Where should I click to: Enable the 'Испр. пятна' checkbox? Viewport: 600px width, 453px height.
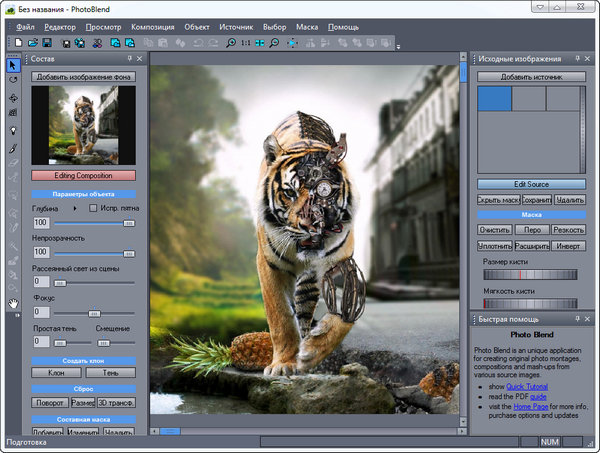[93, 208]
